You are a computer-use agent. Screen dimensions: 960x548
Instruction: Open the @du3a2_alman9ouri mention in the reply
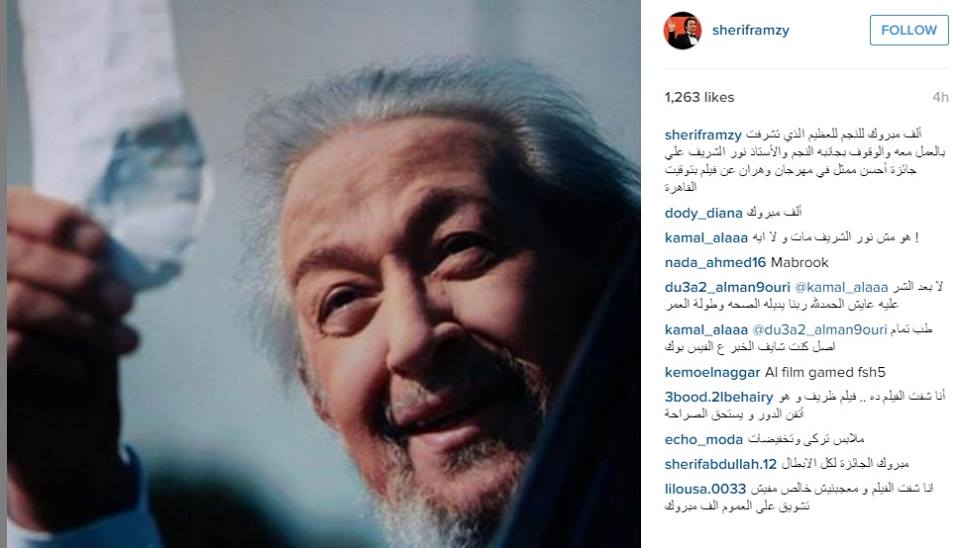[819, 330]
